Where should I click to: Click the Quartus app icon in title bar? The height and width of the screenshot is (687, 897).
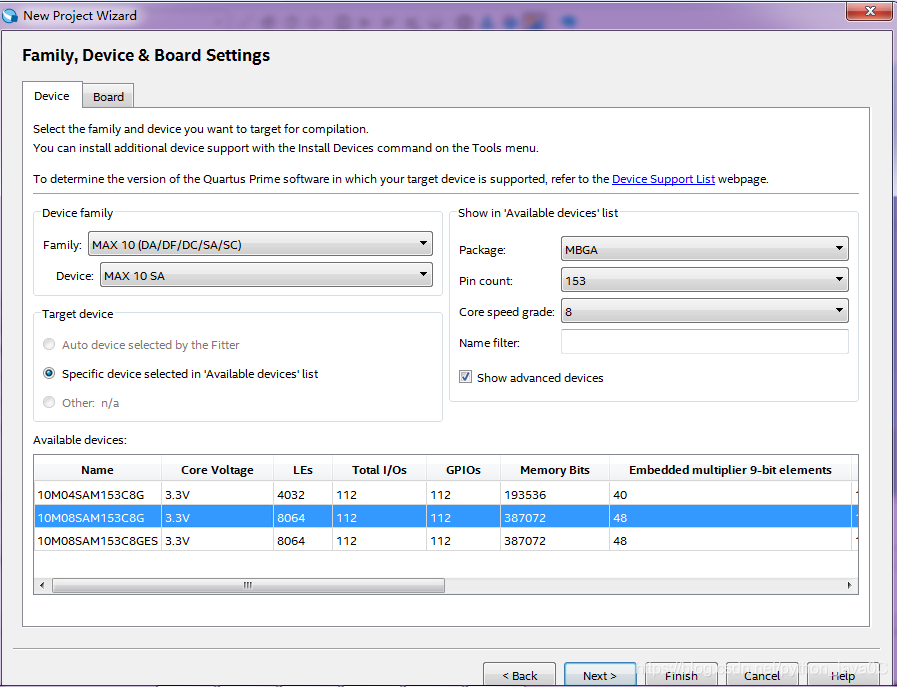tap(10, 15)
